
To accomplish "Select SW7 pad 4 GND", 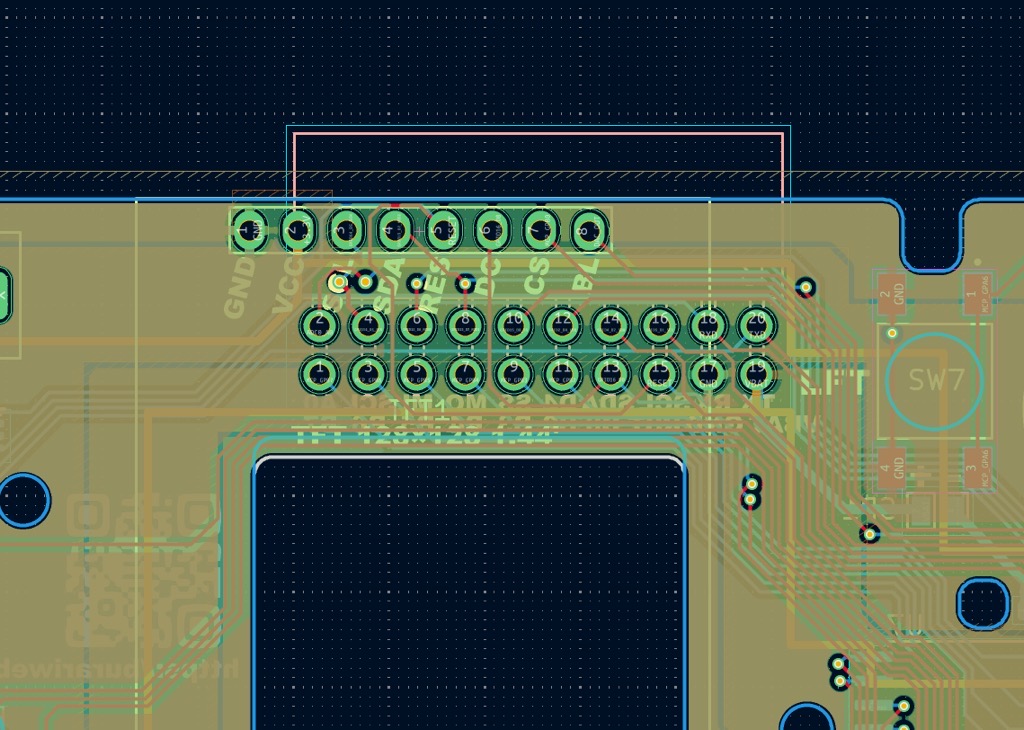I will point(887,466).
